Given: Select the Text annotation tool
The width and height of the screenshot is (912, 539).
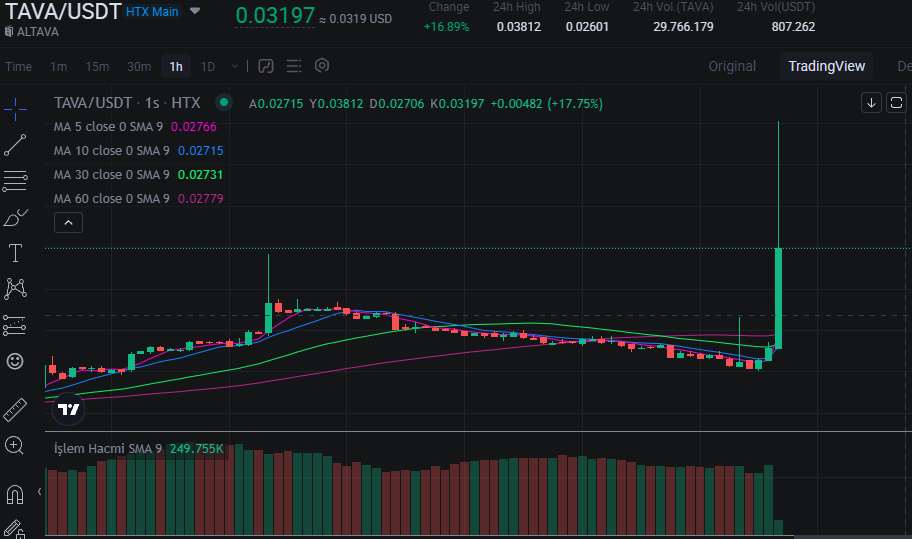Looking at the screenshot, I should [15, 252].
